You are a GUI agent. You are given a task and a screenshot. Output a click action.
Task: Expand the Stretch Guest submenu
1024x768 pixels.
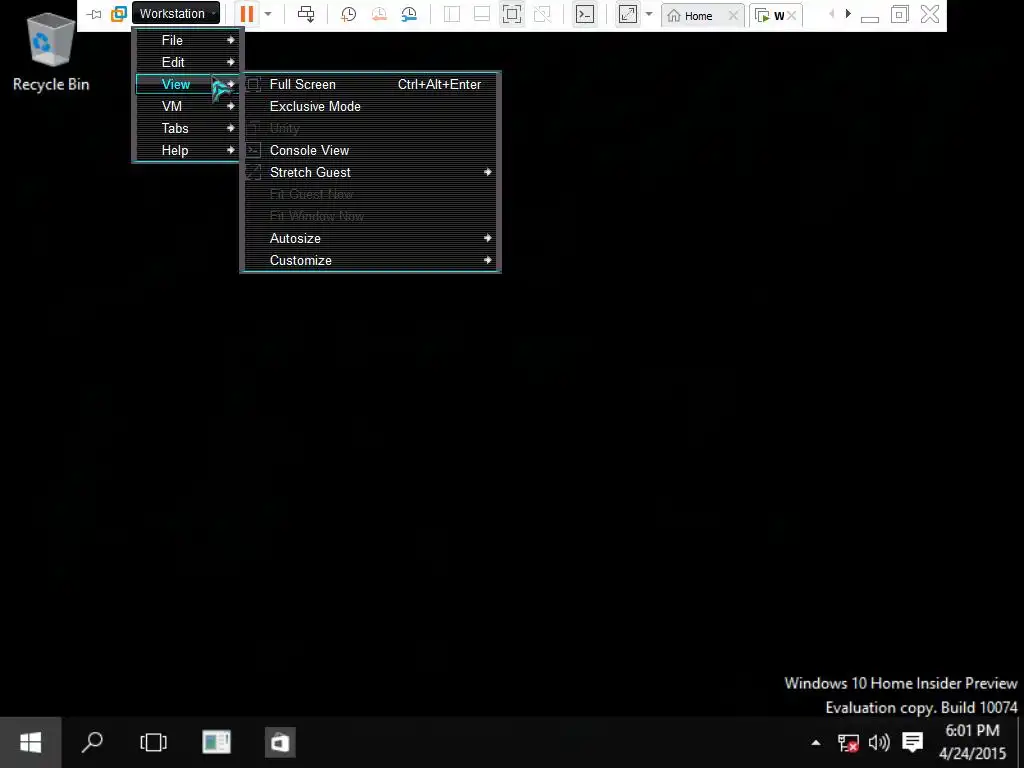coord(370,172)
